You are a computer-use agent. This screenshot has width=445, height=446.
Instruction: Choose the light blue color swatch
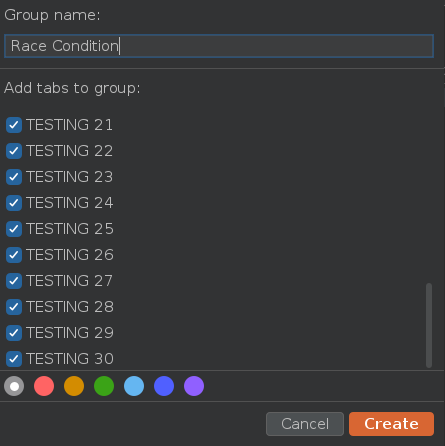point(134,386)
